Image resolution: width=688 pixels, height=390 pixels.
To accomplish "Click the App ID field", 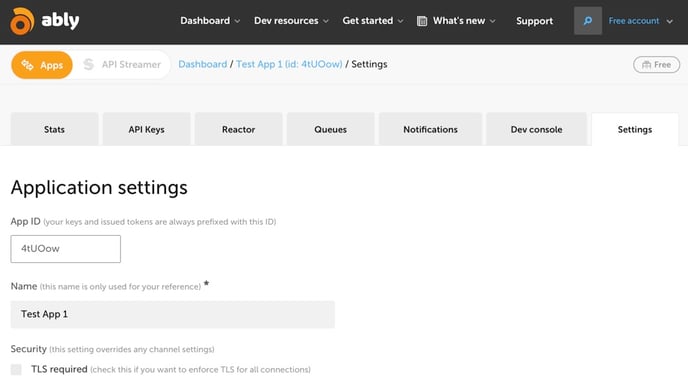I will pyautogui.click(x=65, y=249).
